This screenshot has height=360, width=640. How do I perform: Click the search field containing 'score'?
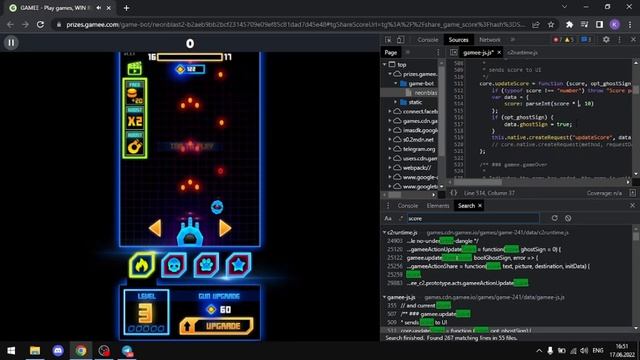[x=473, y=218]
